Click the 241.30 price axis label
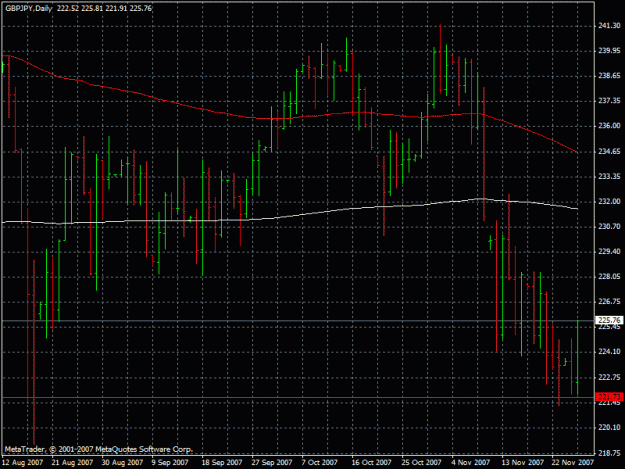Viewport: 625px width, 469px height. click(609, 26)
